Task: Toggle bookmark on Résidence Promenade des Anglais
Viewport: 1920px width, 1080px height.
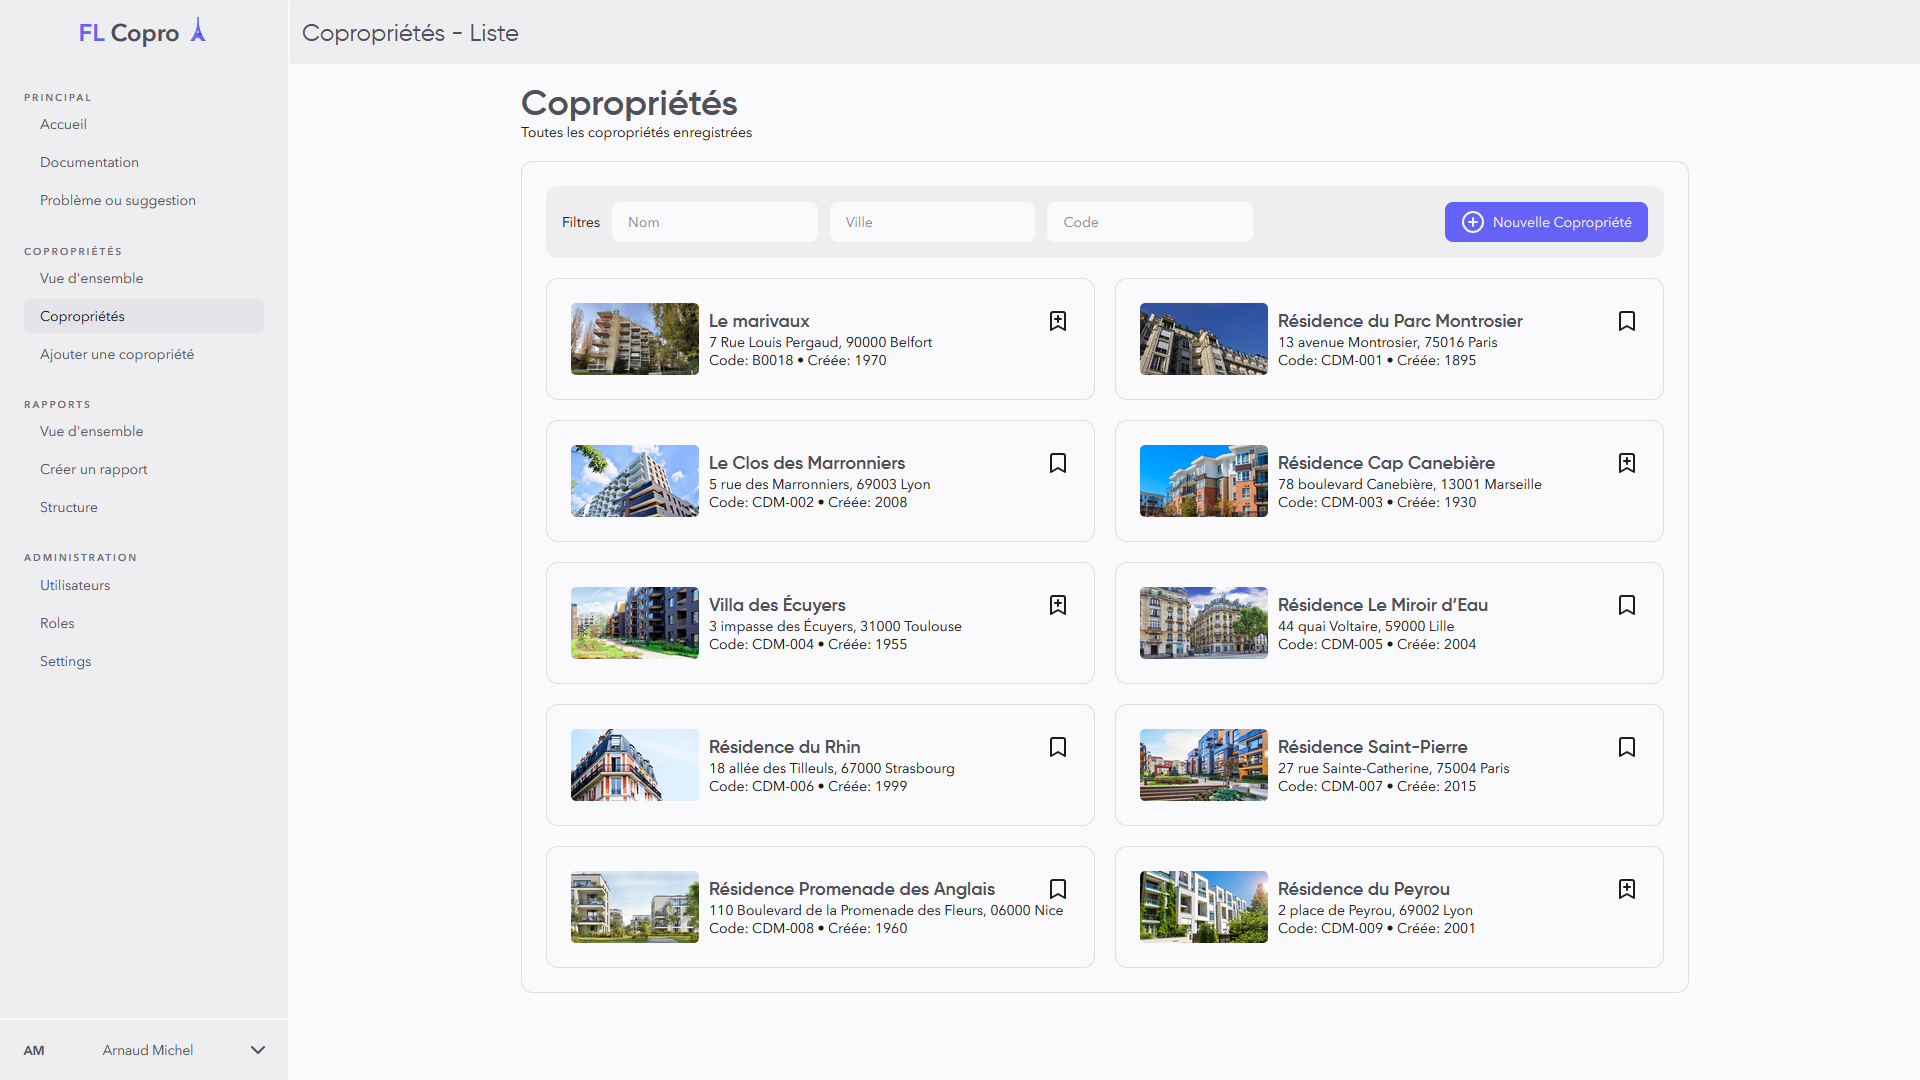Action: coord(1057,889)
